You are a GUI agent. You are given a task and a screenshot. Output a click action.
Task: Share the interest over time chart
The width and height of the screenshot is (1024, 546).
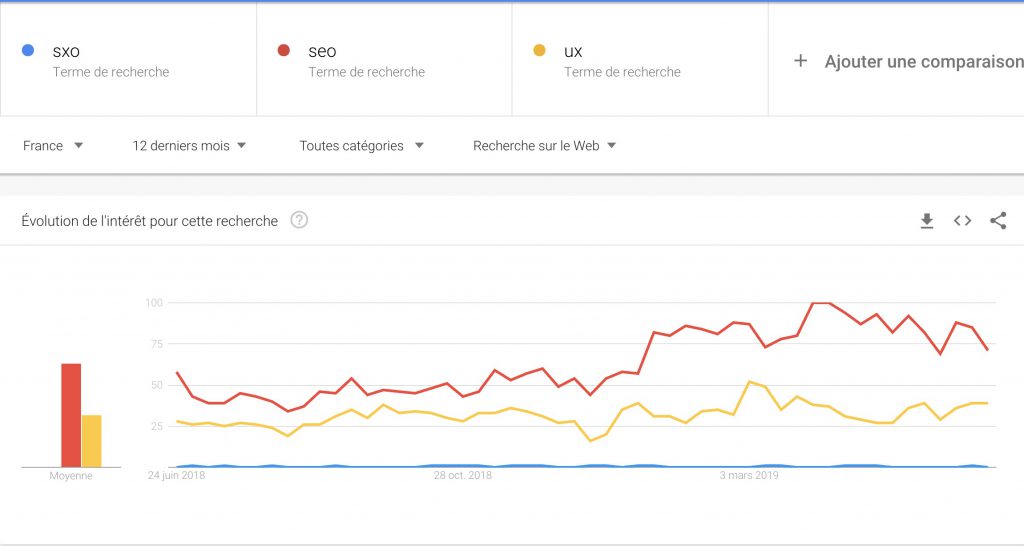(x=998, y=221)
